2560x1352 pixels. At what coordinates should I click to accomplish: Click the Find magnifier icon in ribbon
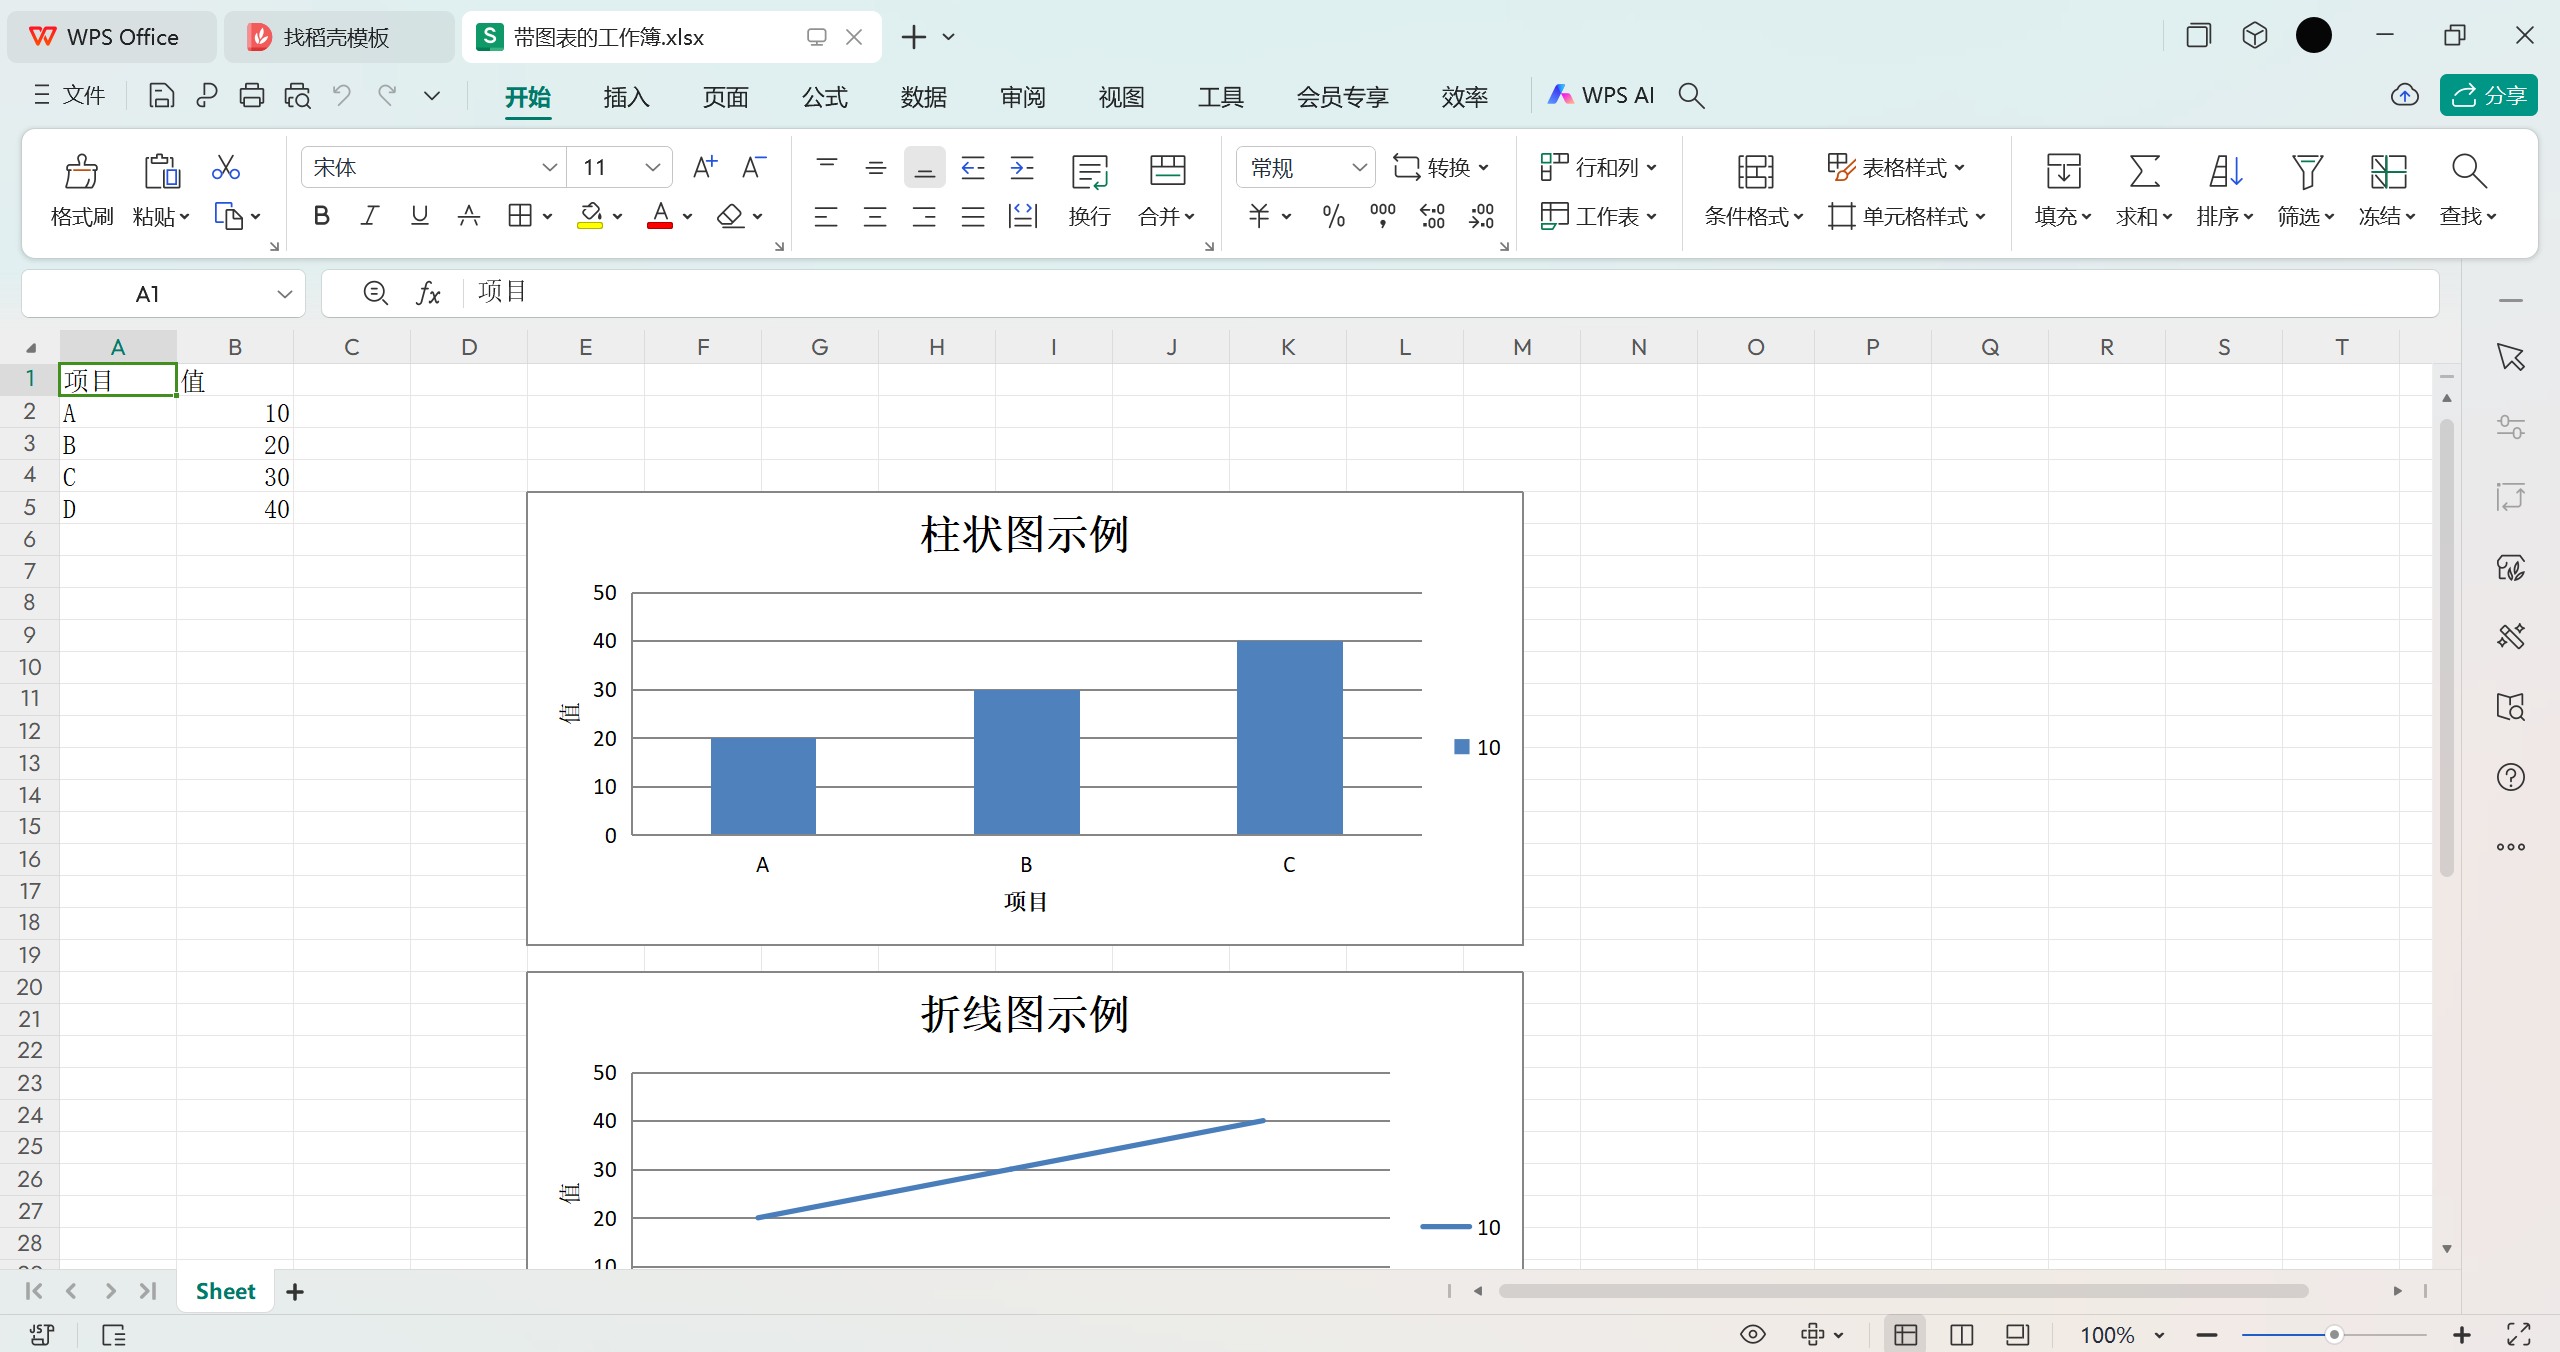pyautogui.click(x=2468, y=171)
